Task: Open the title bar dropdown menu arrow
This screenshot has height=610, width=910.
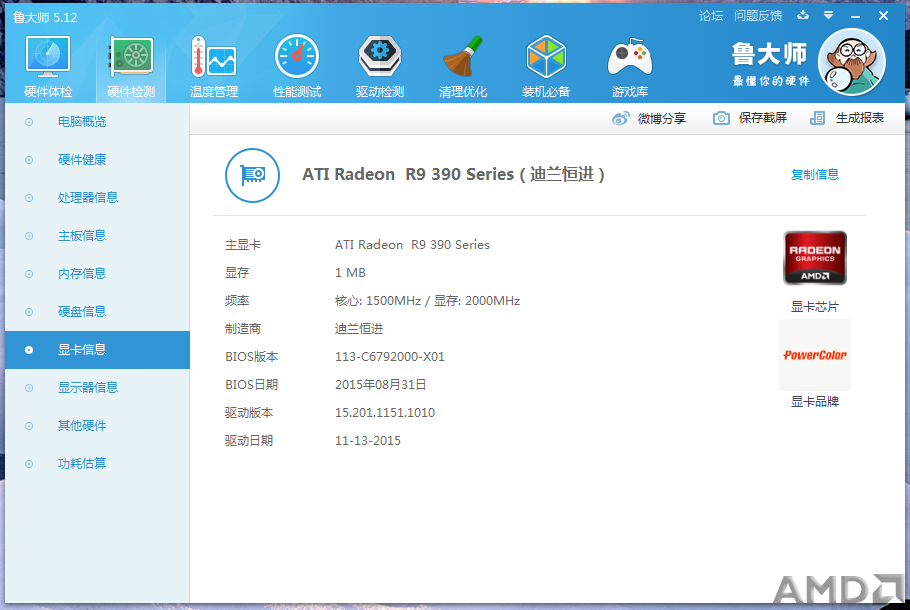Action: click(x=829, y=15)
